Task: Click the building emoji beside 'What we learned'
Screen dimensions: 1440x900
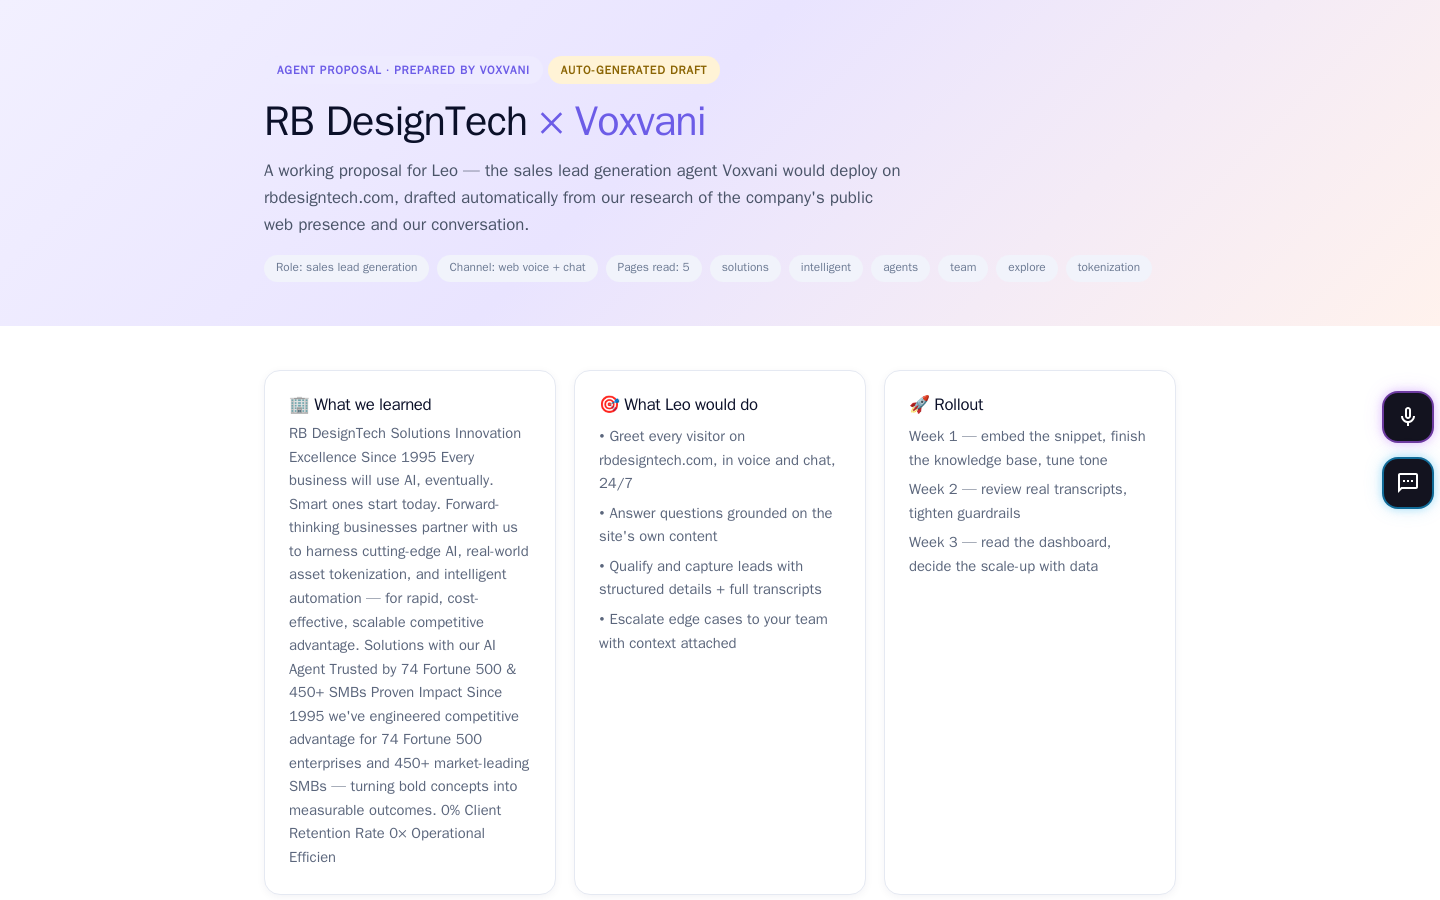Action: tap(299, 405)
